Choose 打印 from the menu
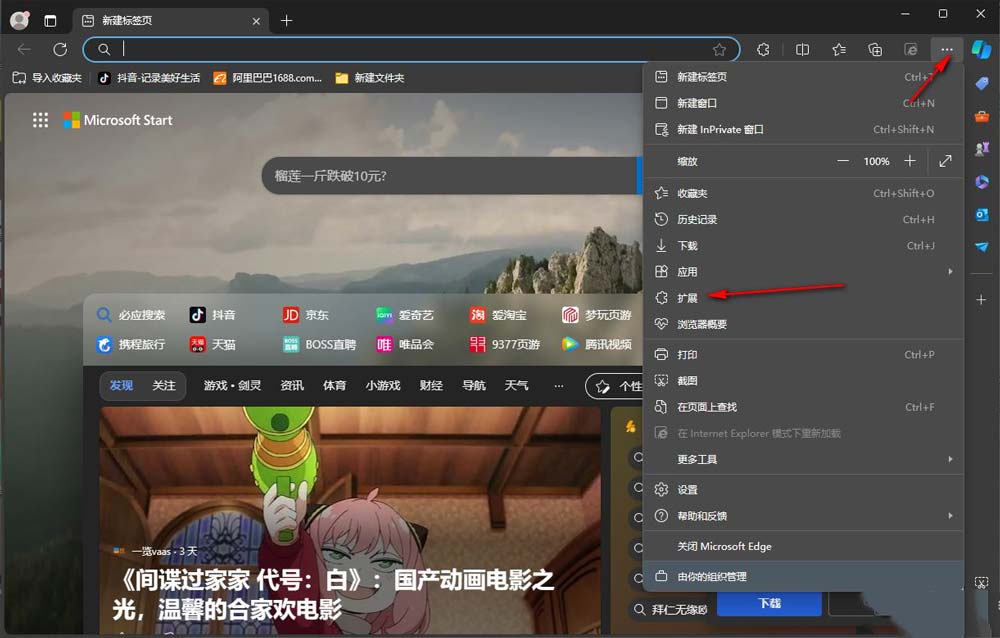Screen dimensions: 1000x638 pyautogui.click(x=802, y=354)
